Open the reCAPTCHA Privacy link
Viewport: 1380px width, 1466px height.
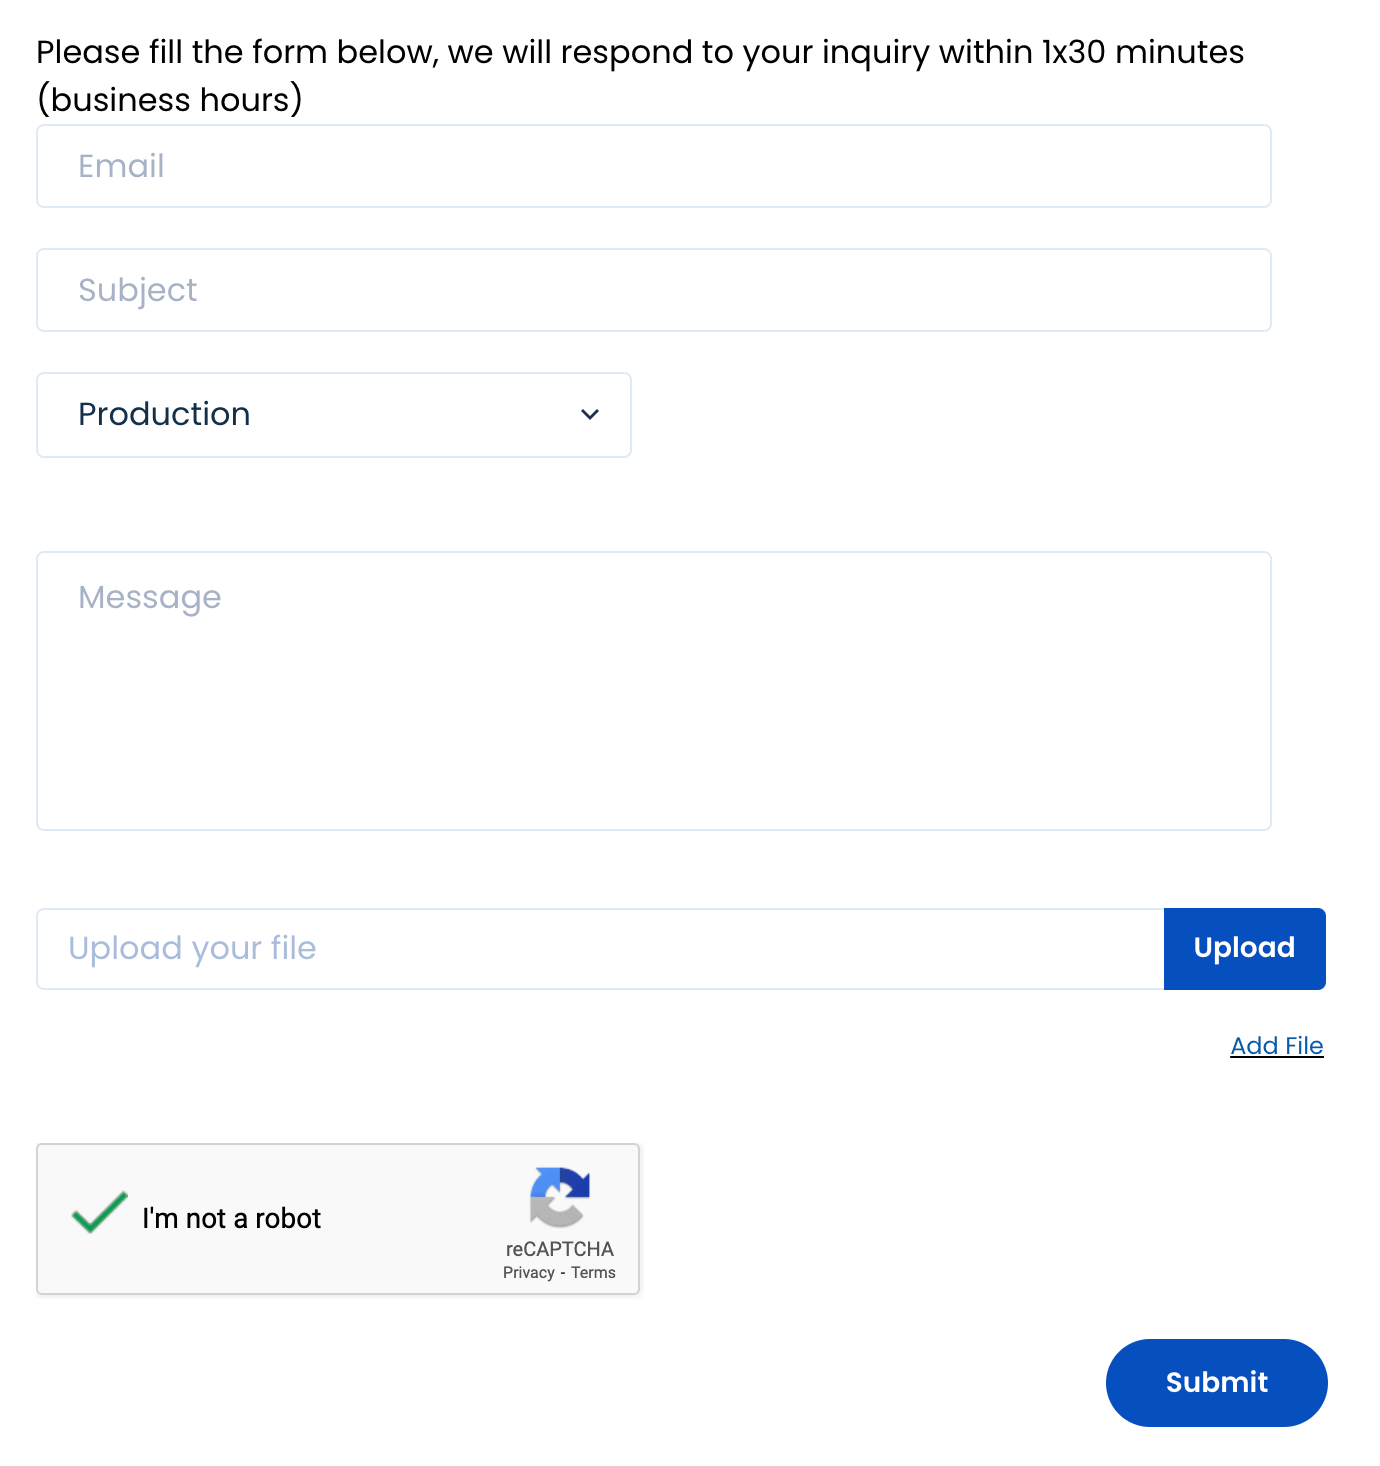click(x=529, y=1273)
